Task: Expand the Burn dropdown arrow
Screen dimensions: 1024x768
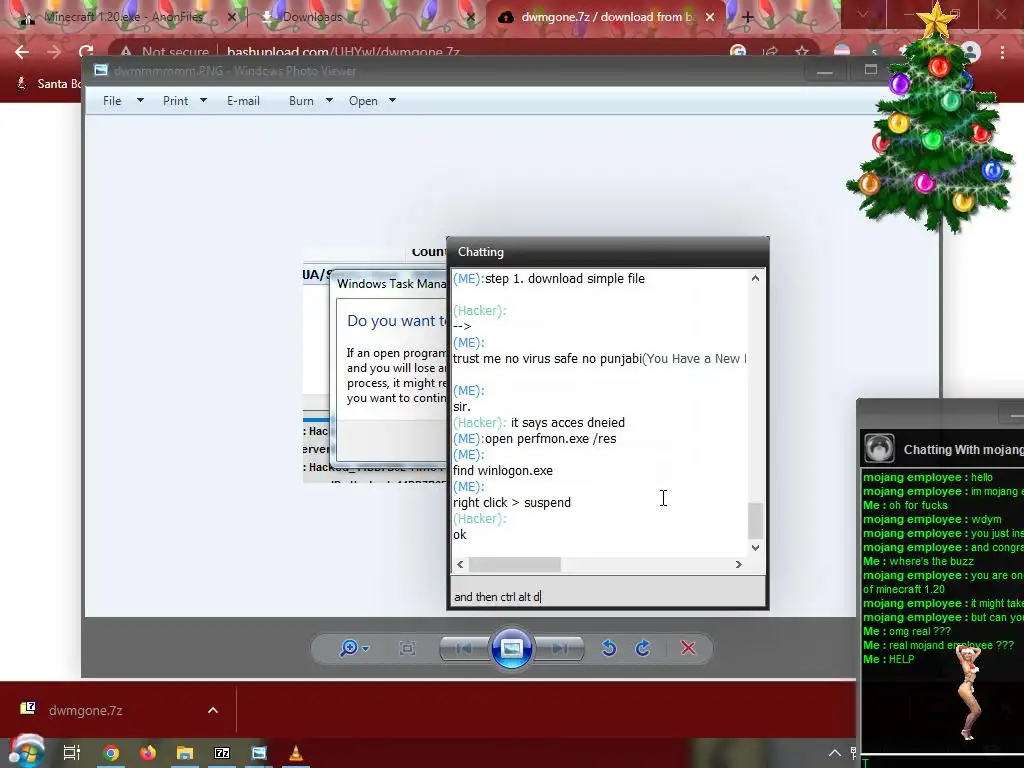Action: point(329,101)
